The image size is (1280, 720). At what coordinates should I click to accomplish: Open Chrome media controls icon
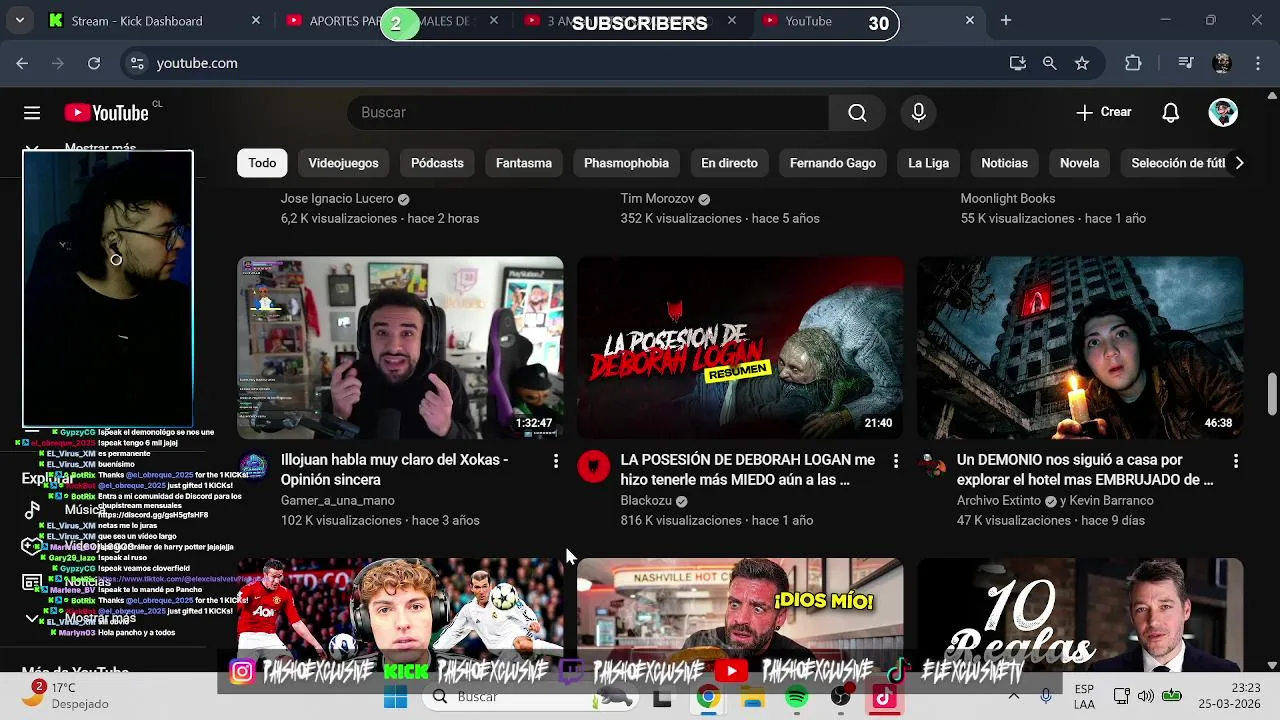click(1185, 63)
